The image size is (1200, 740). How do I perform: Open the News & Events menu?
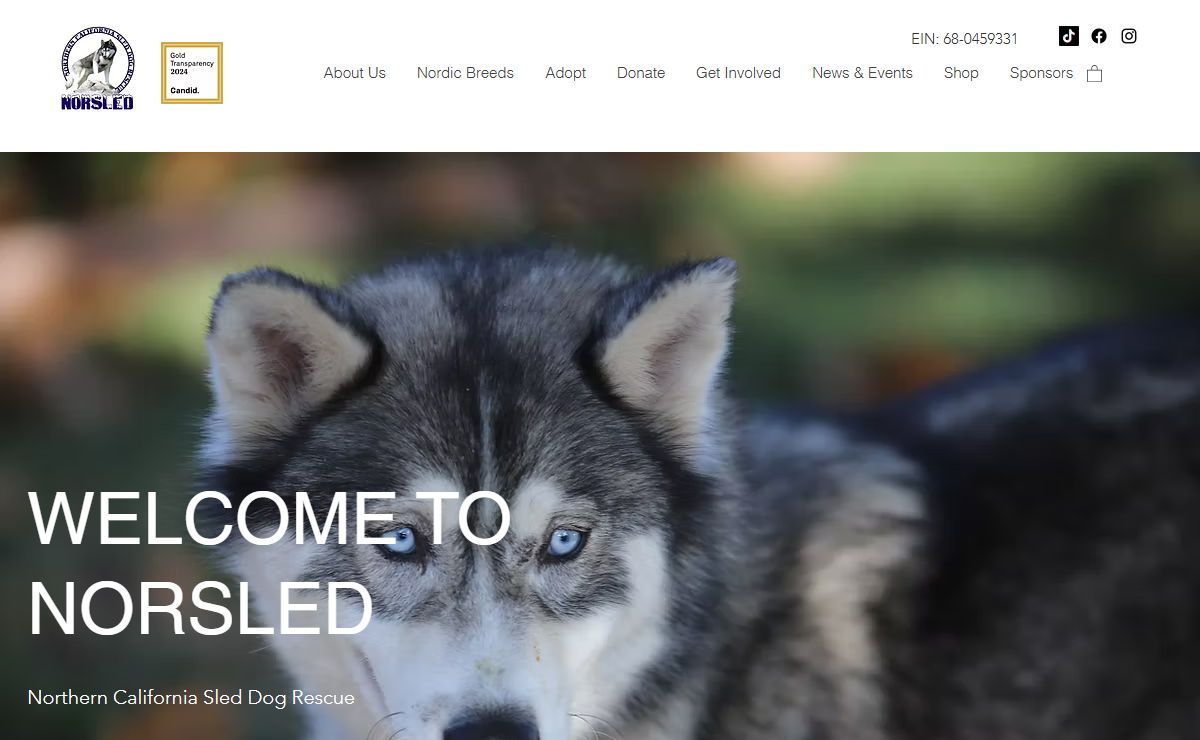(862, 73)
